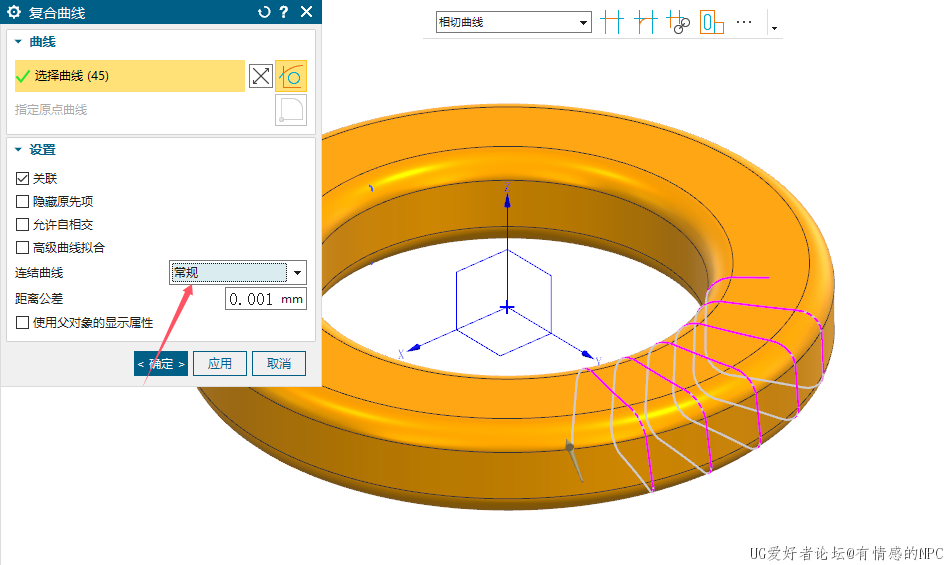Open the 相切曲线 curve rule dropdown
946x565 pixels.
point(513,22)
